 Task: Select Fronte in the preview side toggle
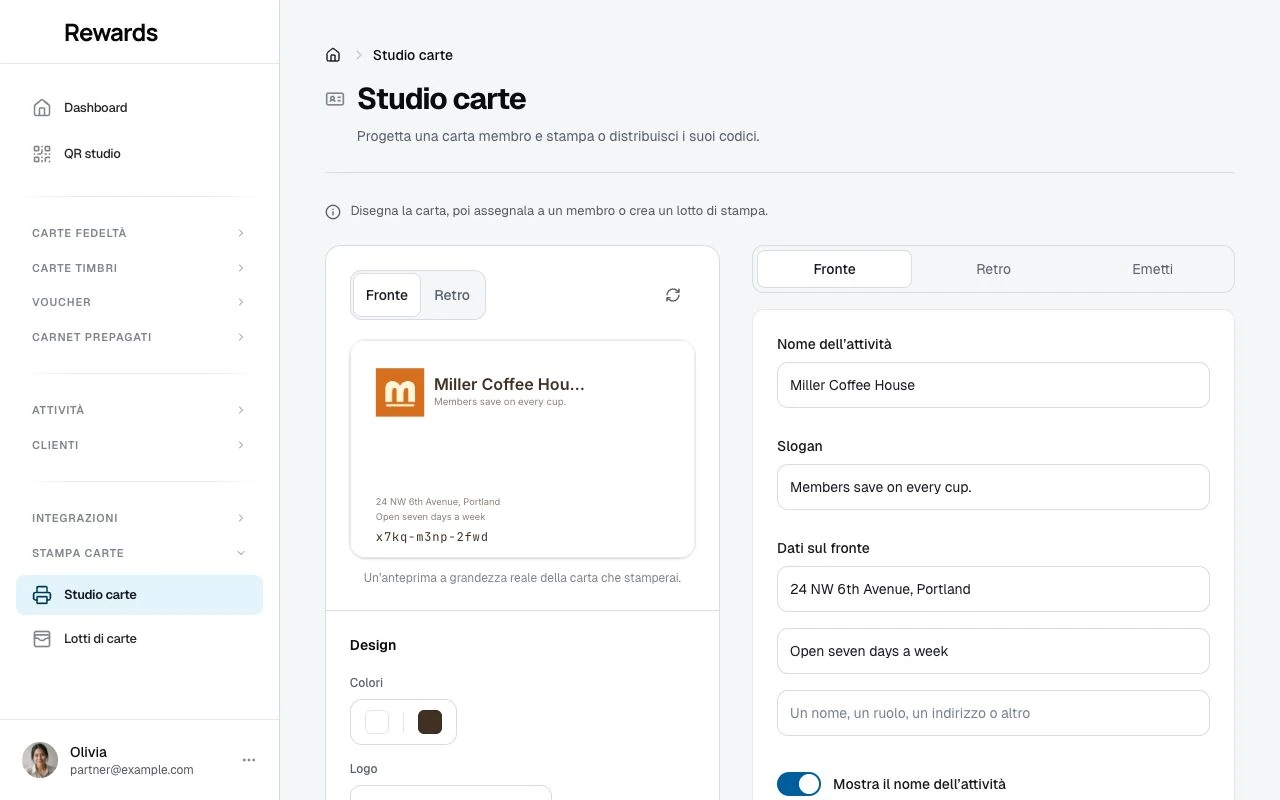(x=387, y=295)
